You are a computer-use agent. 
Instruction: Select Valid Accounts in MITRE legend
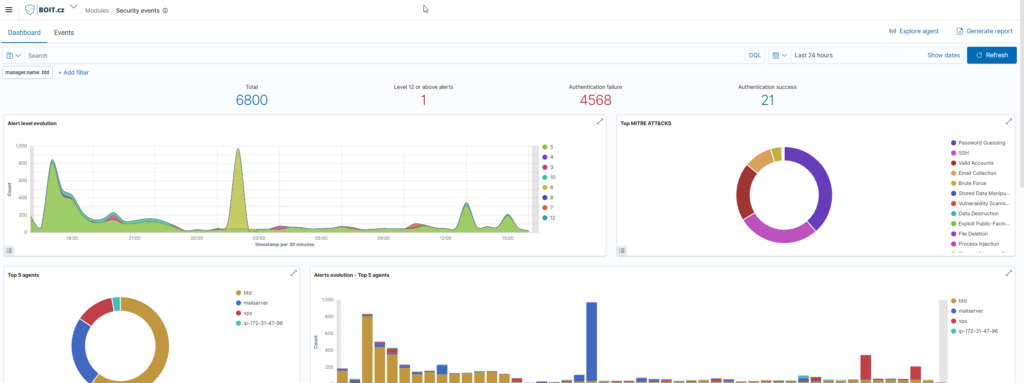tap(972, 163)
